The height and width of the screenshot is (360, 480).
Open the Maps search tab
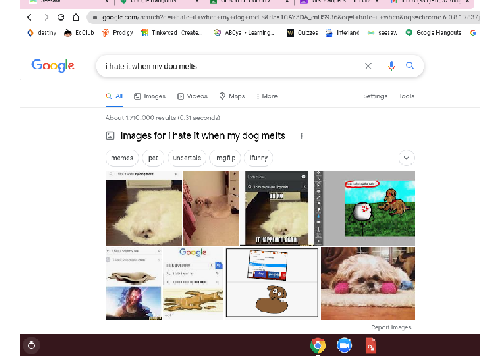tap(232, 96)
